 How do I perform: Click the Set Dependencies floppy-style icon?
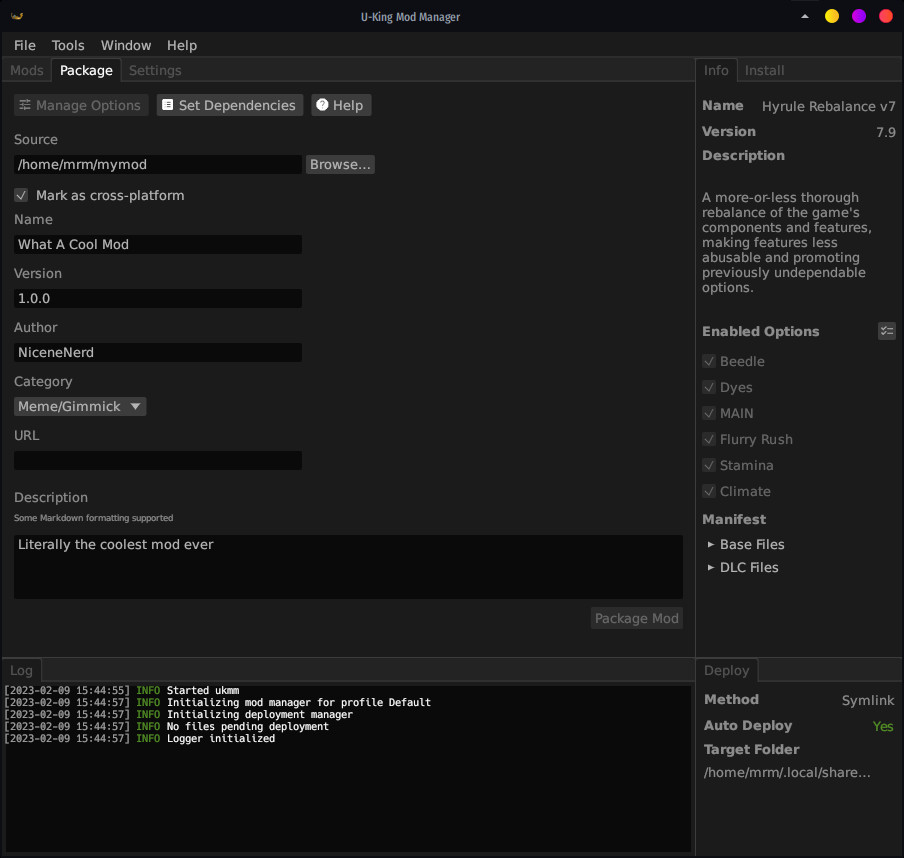click(x=168, y=105)
